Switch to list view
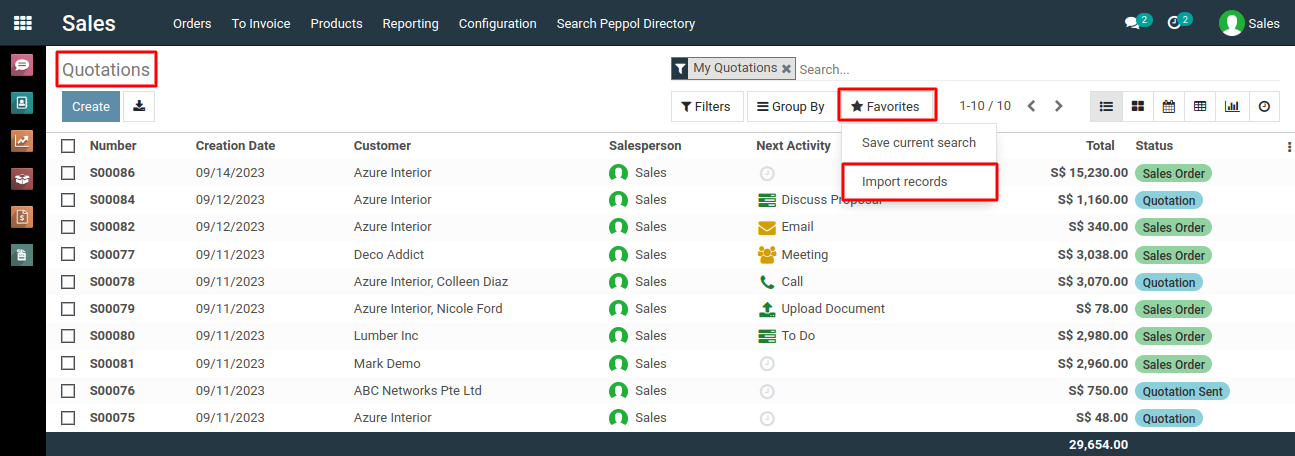 (x=1106, y=106)
